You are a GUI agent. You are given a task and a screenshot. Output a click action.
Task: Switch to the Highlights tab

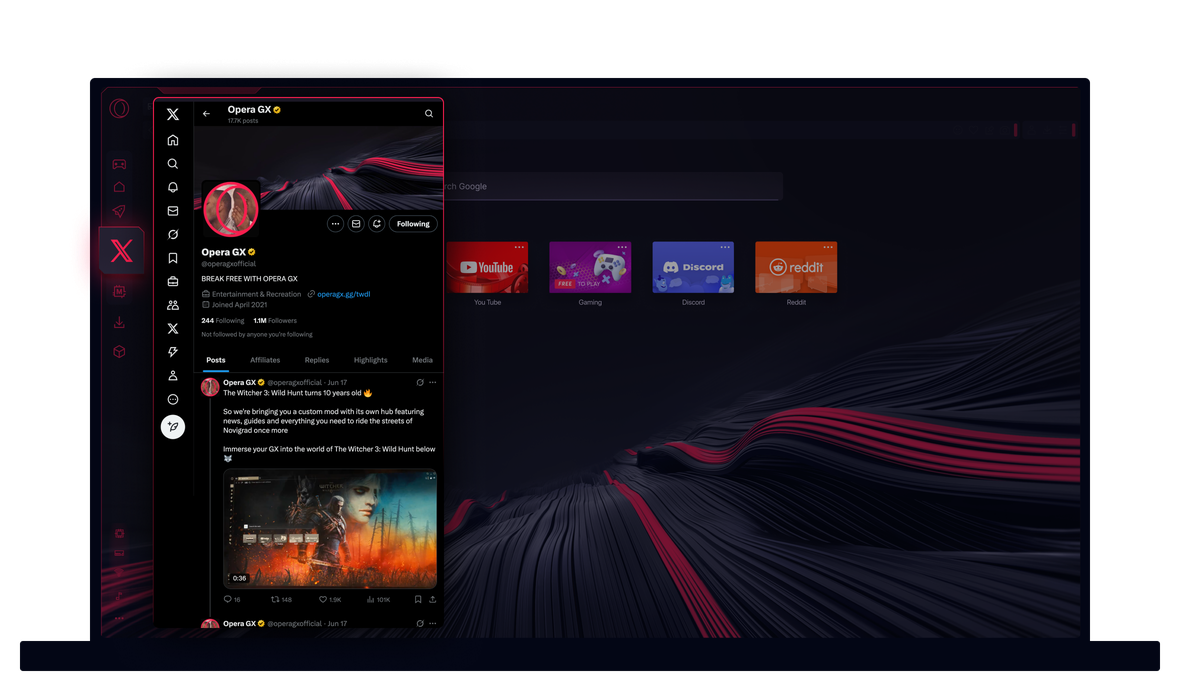(x=370, y=360)
